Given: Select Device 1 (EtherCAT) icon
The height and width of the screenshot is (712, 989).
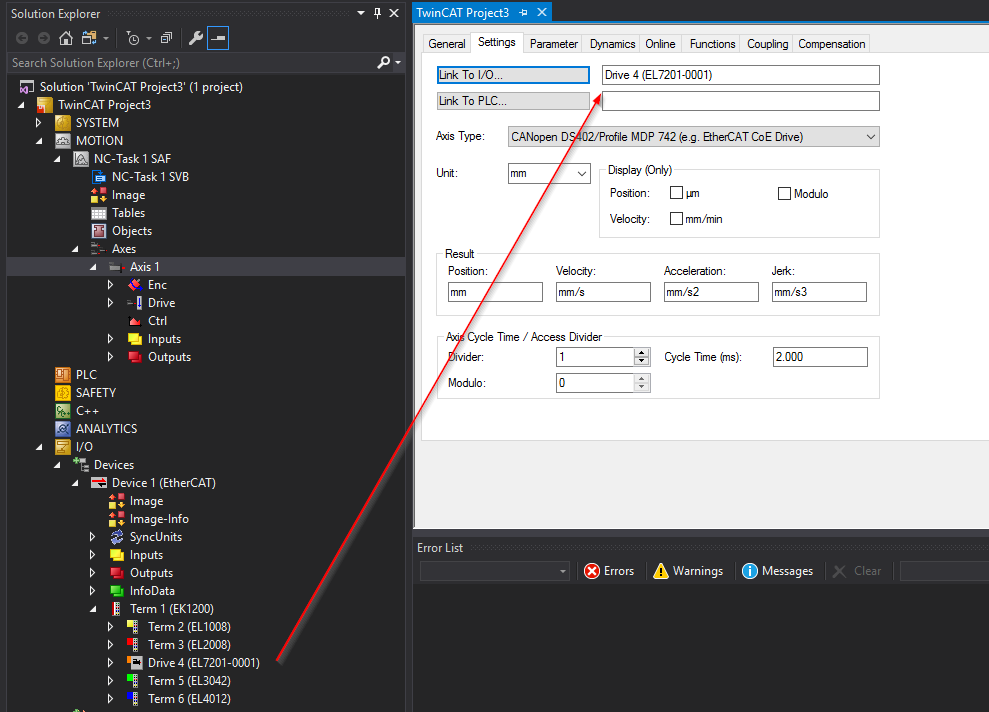Looking at the screenshot, I should coord(99,483).
